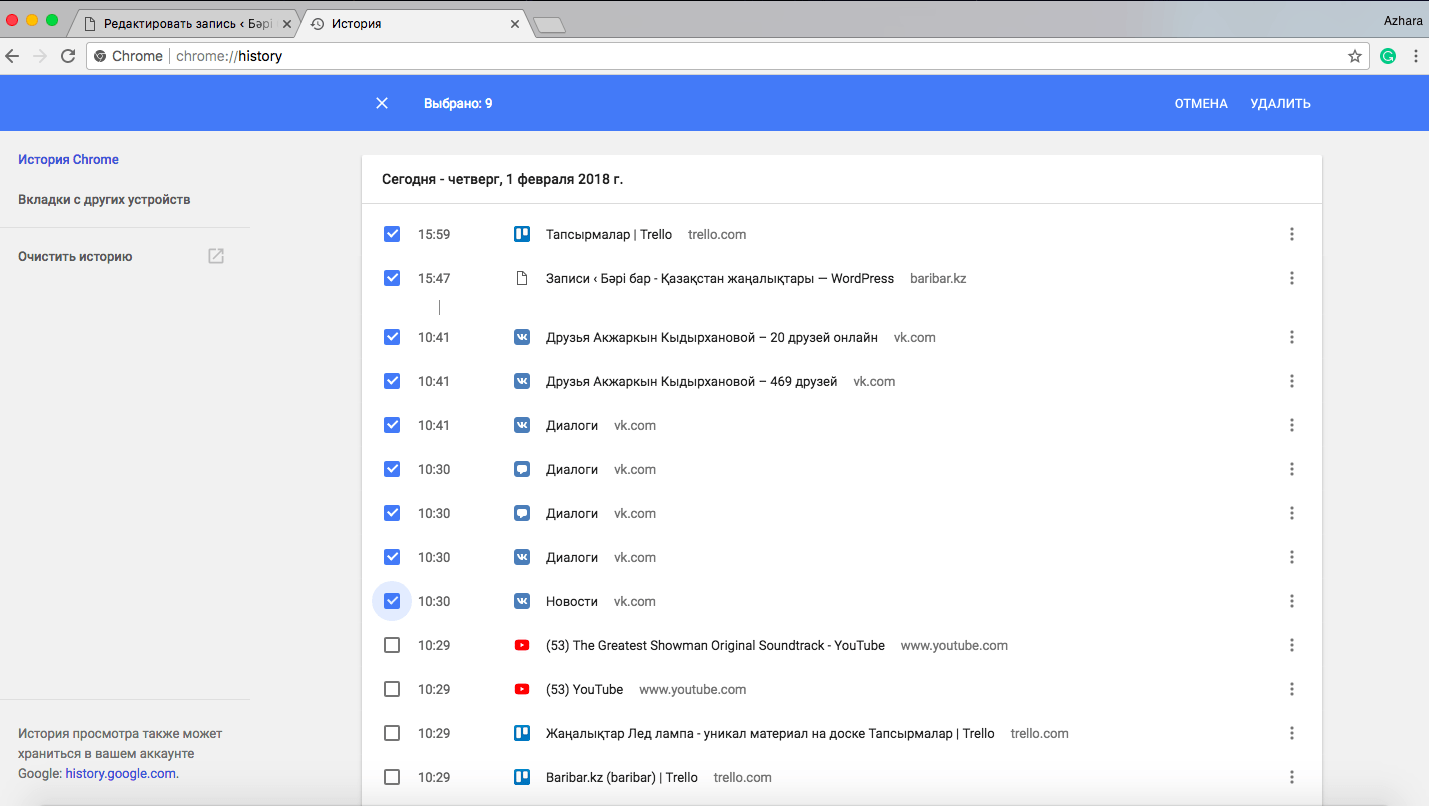Screen dimensions: 1429x806
Task: Click the VK favicon on the 20 друзей онлайн row
Action: coord(521,337)
